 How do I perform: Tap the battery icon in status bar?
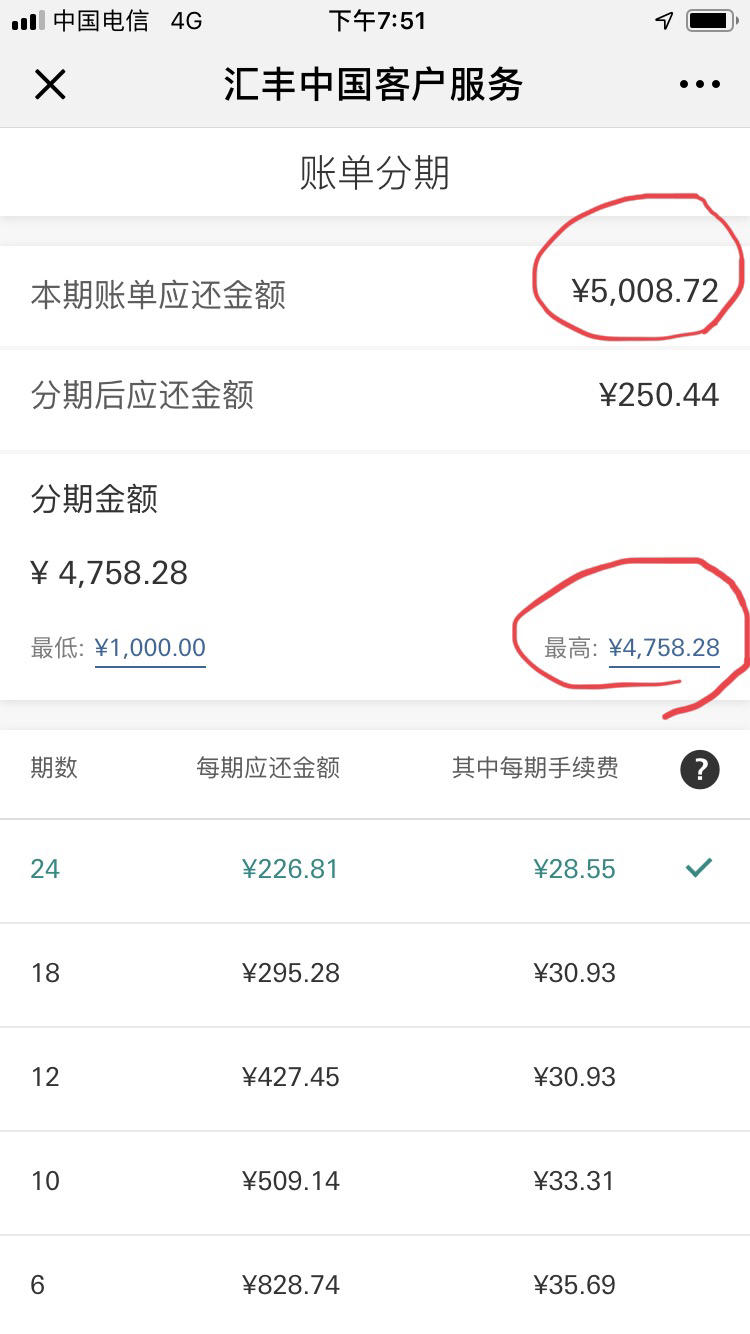(x=712, y=21)
